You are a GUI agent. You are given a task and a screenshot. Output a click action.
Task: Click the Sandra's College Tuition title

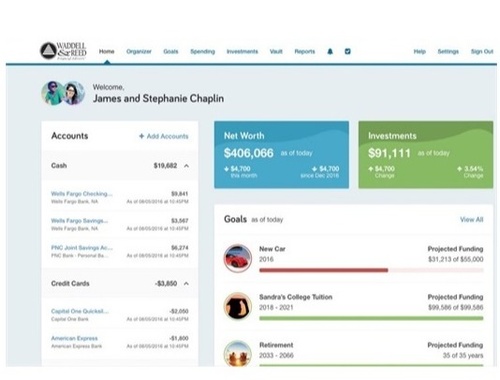[x=296, y=297]
